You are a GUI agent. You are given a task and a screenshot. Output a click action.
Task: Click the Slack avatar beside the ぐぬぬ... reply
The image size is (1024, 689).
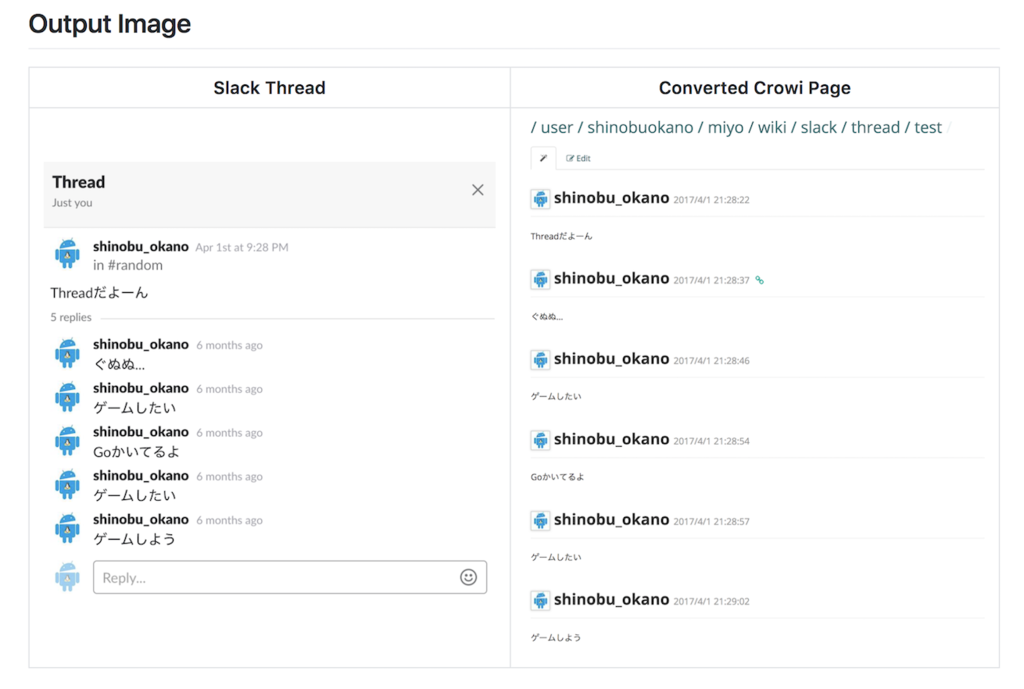tap(67, 353)
